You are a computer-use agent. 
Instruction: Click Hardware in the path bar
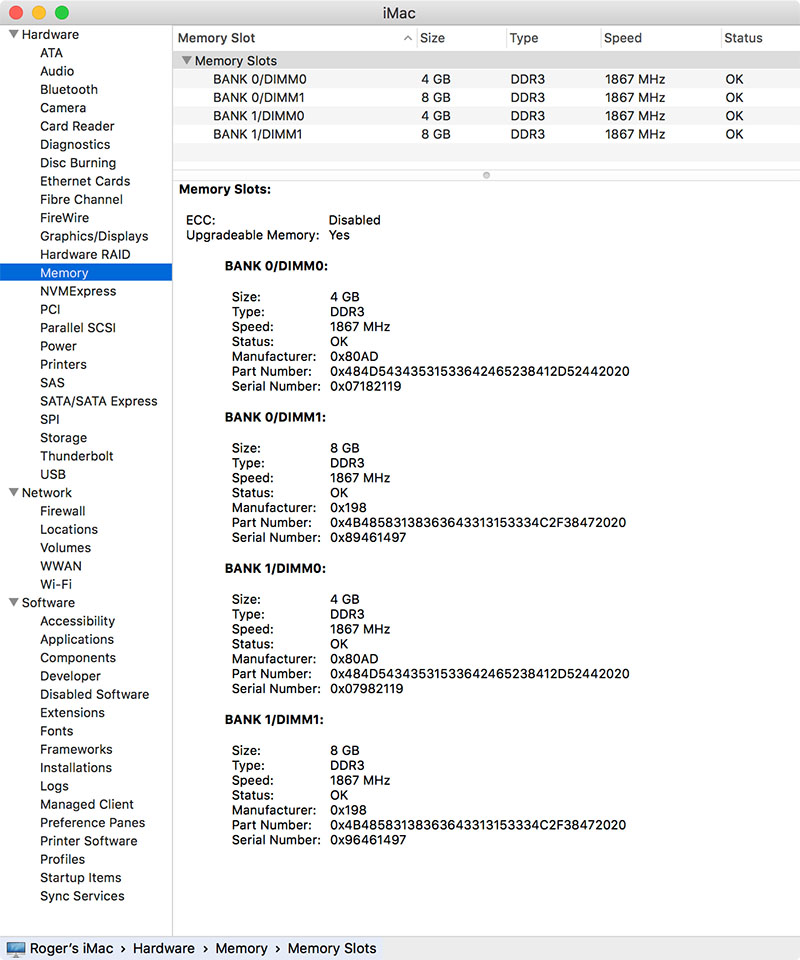click(x=163, y=948)
